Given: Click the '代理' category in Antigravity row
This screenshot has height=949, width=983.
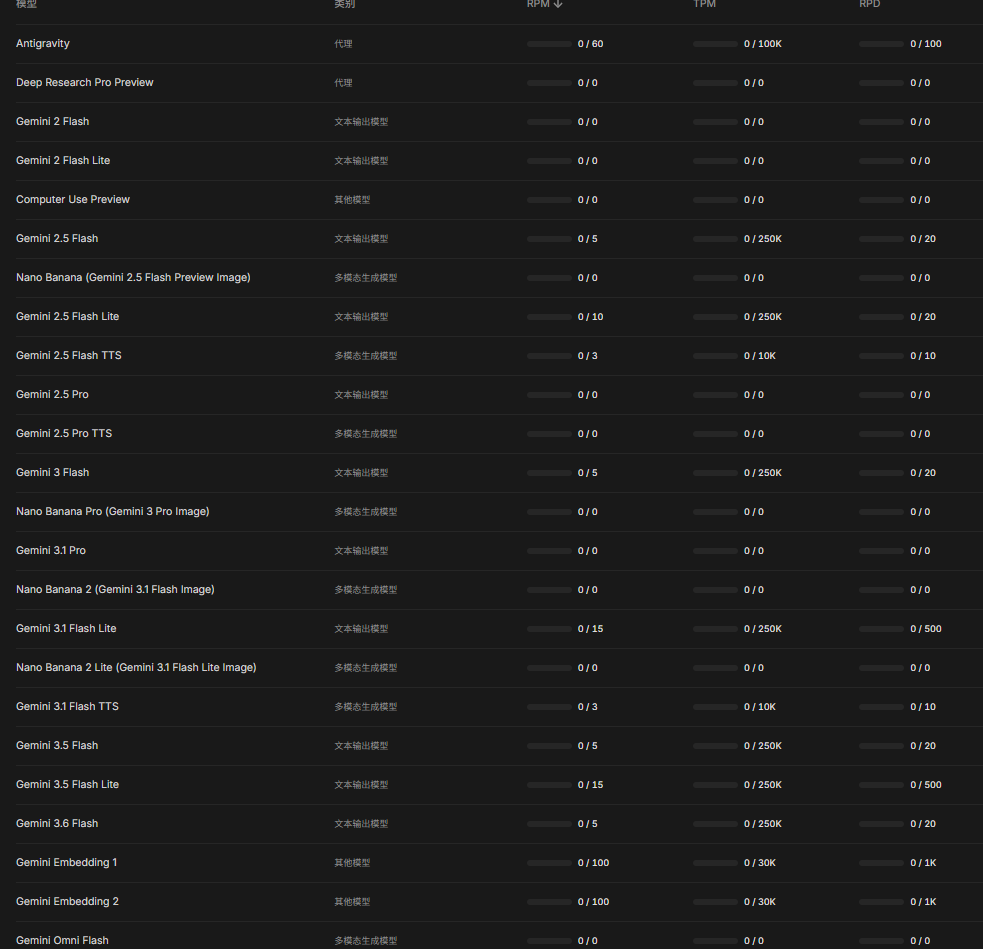Looking at the screenshot, I should tap(343, 44).
